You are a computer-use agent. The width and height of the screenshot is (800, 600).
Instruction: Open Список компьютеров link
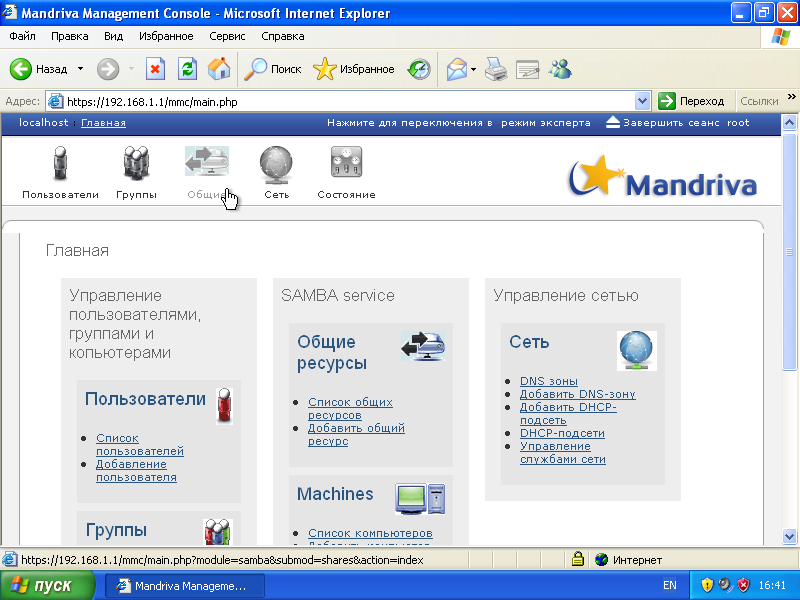click(370, 533)
